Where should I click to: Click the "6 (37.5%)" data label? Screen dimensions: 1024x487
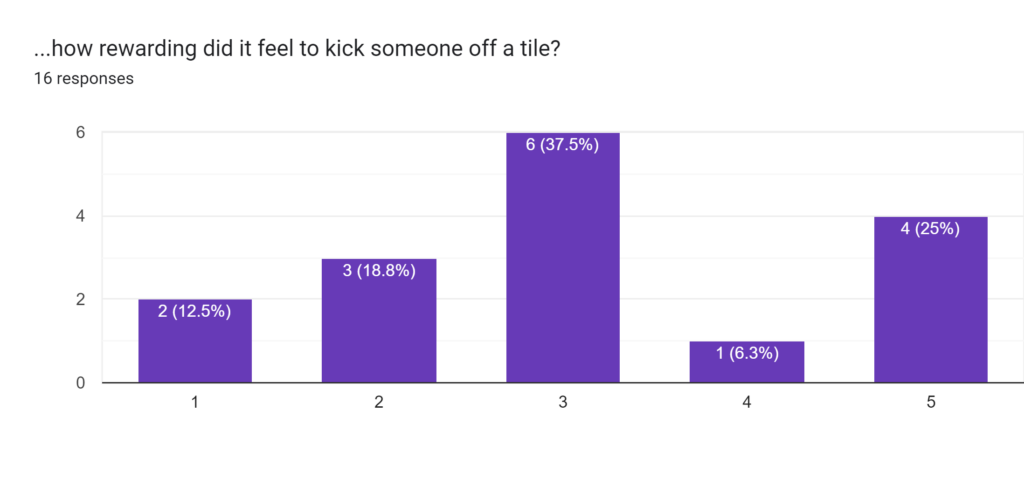pyautogui.click(x=563, y=145)
